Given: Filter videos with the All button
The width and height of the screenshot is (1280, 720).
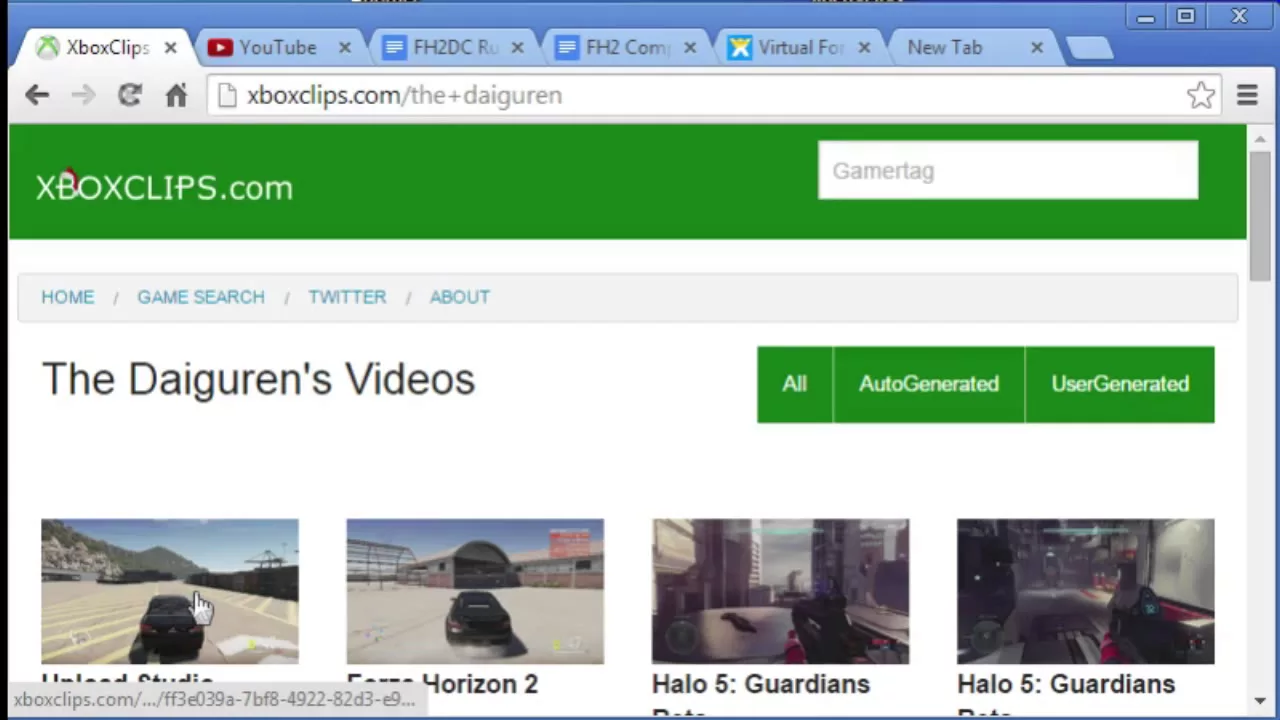Looking at the screenshot, I should [x=795, y=384].
